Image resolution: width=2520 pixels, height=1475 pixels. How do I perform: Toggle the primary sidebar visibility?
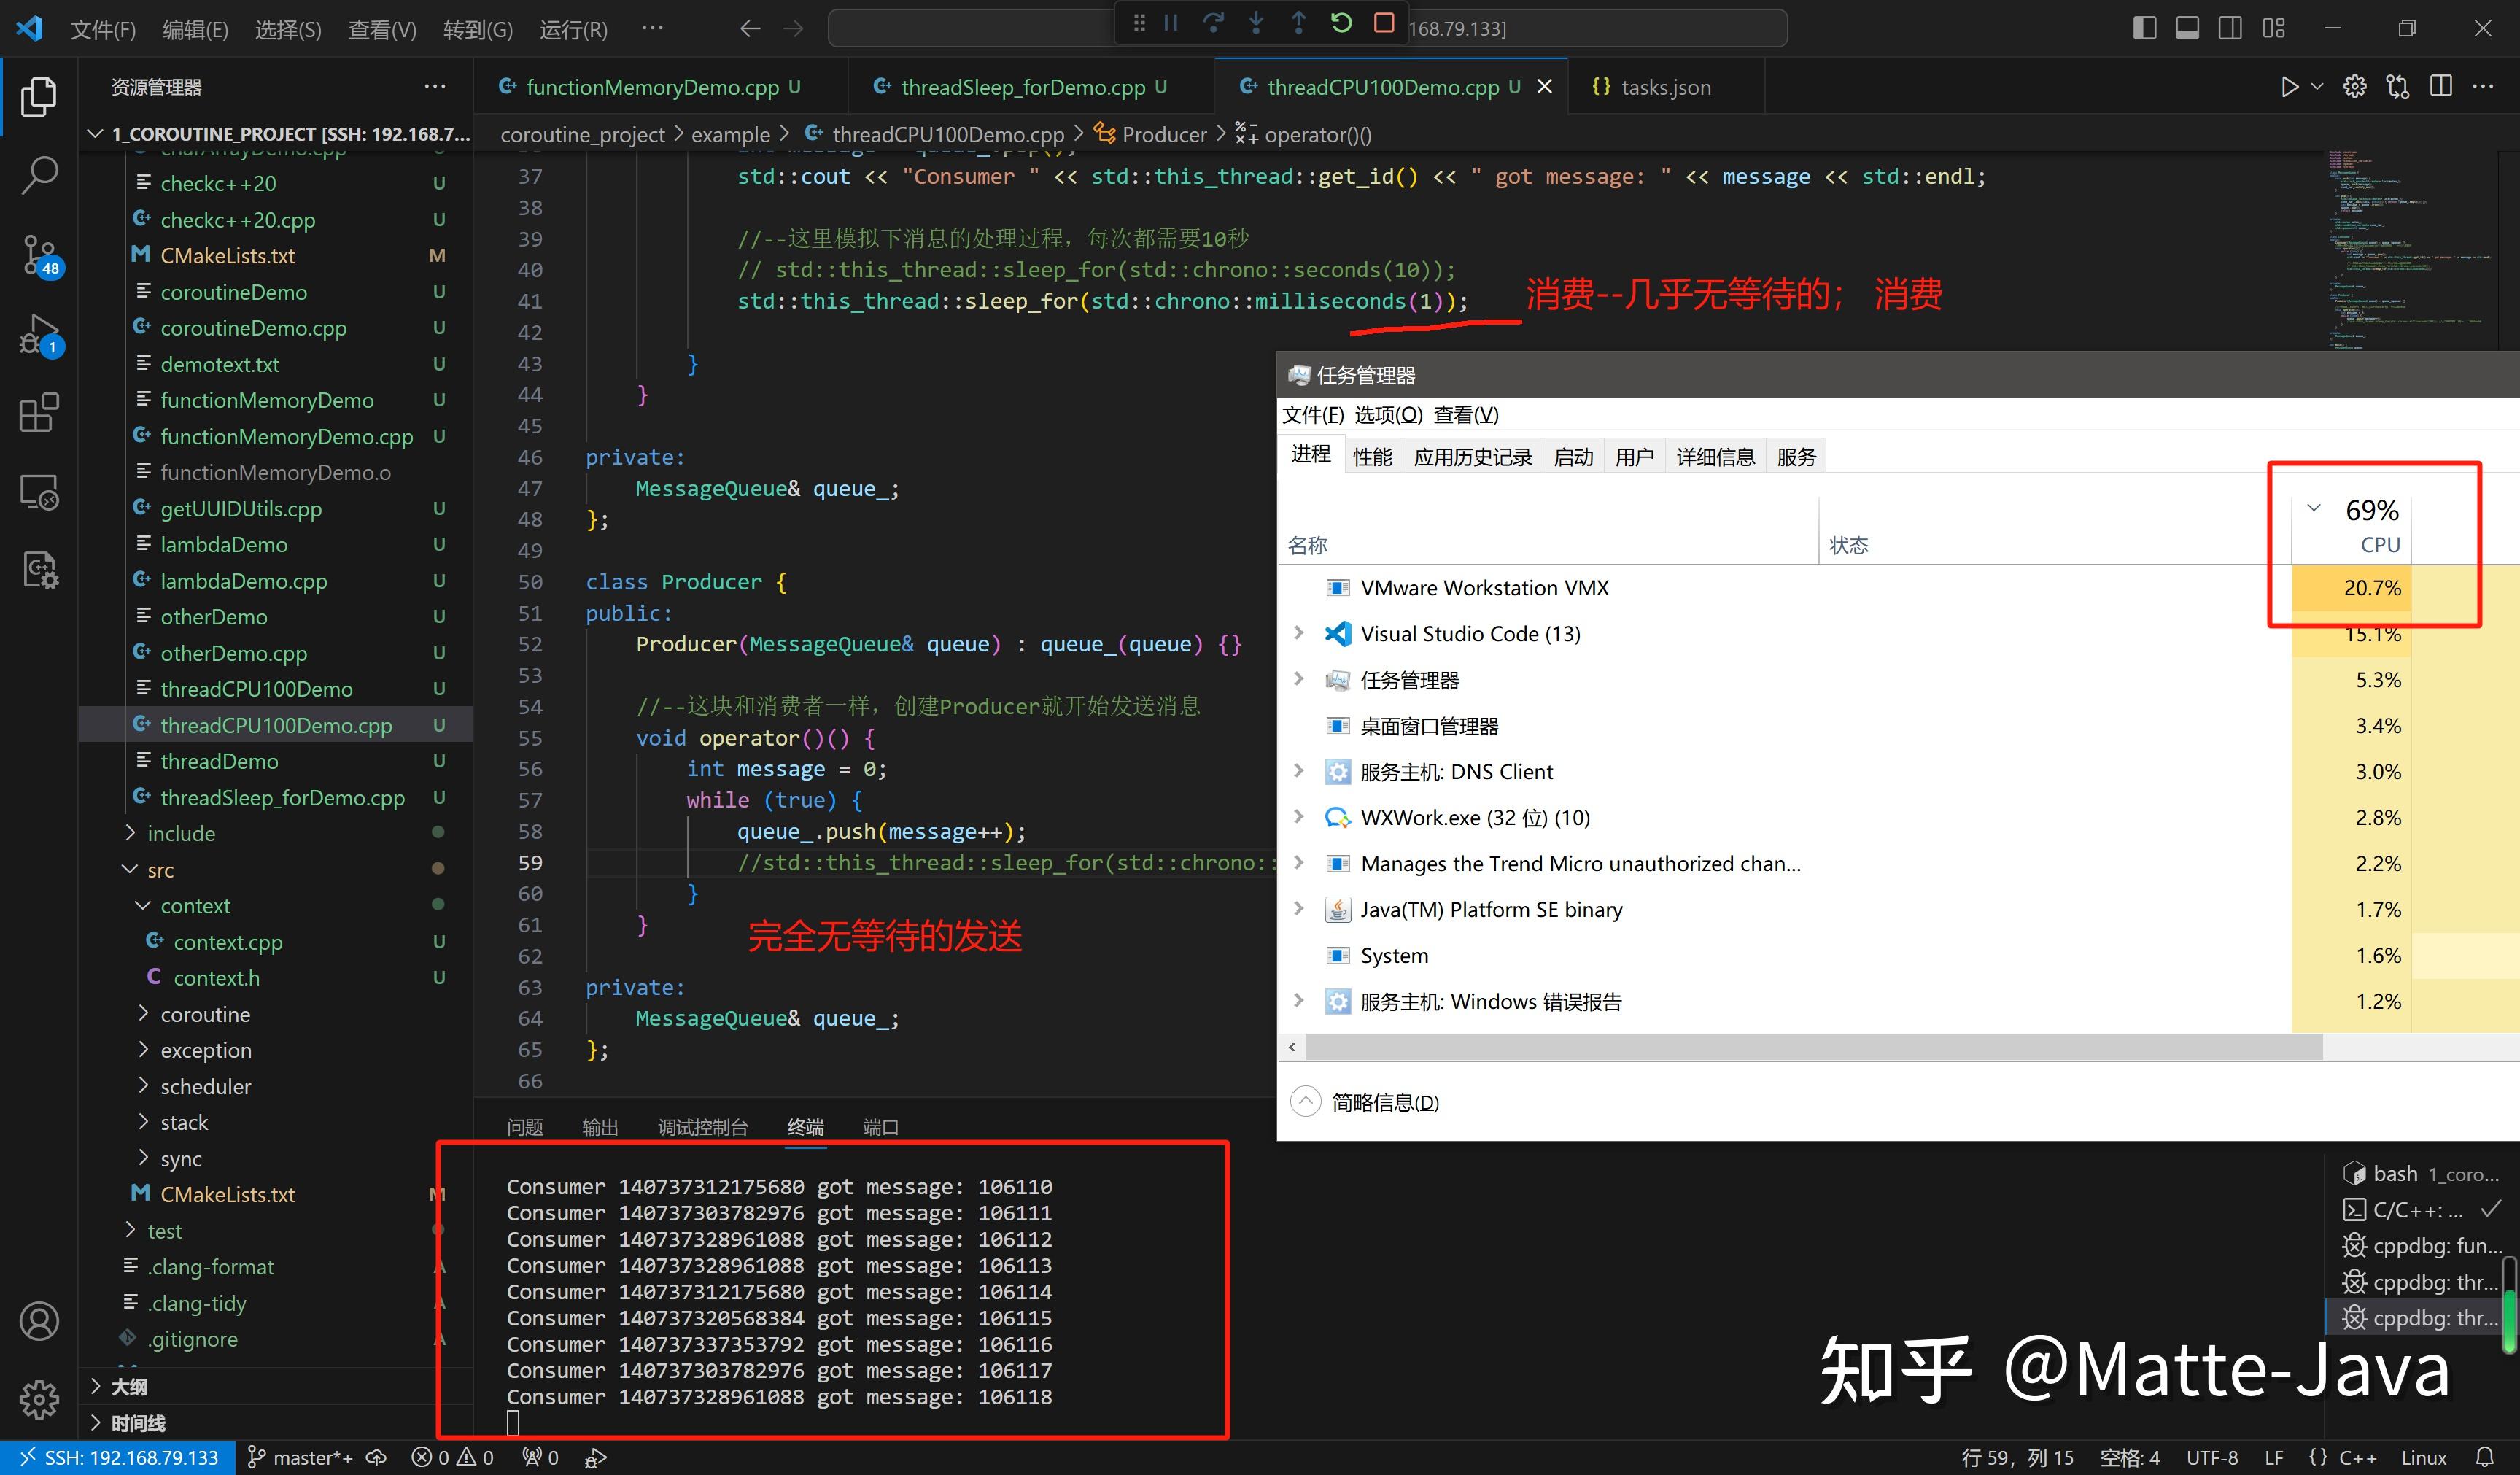click(2144, 28)
